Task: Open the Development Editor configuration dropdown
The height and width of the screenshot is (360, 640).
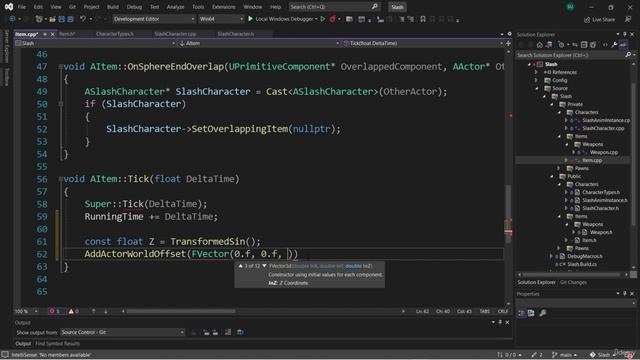Action: pos(153,19)
